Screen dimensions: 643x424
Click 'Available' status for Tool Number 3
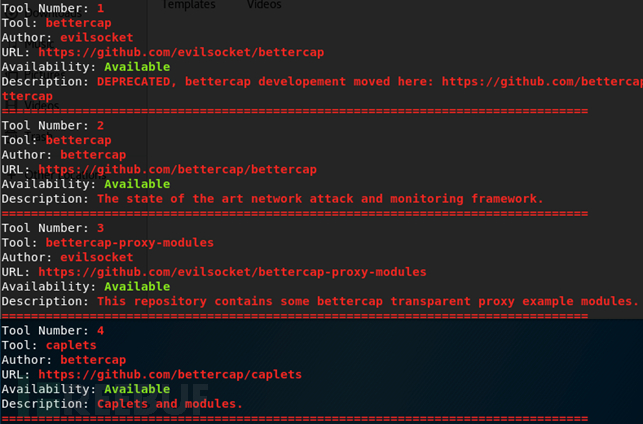pos(137,287)
